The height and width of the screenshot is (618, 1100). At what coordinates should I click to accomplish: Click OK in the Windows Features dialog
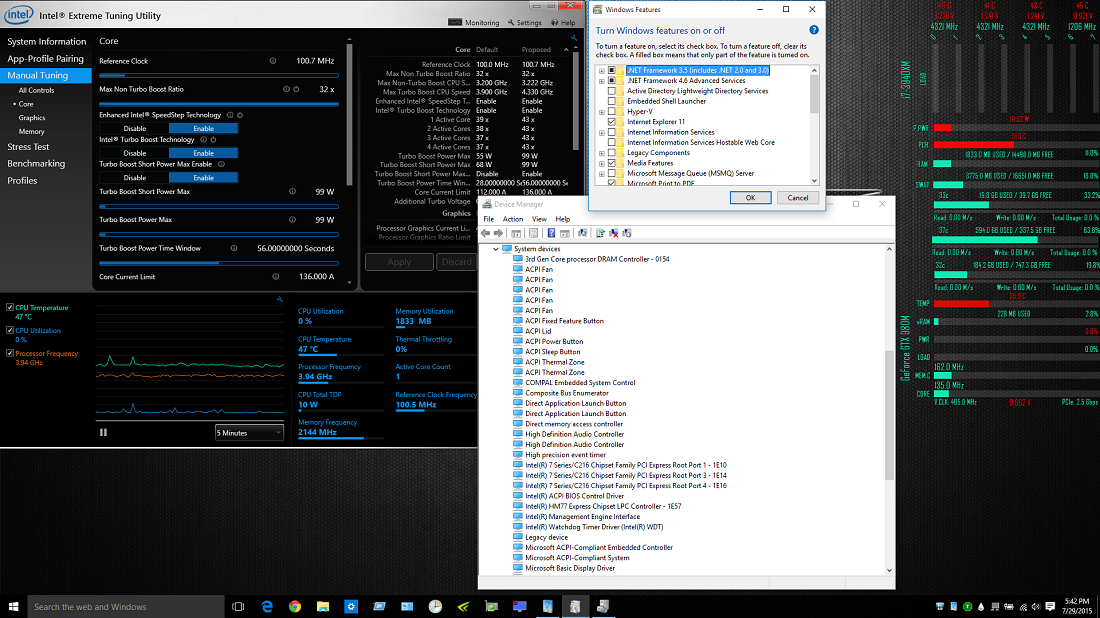(x=750, y=198)
